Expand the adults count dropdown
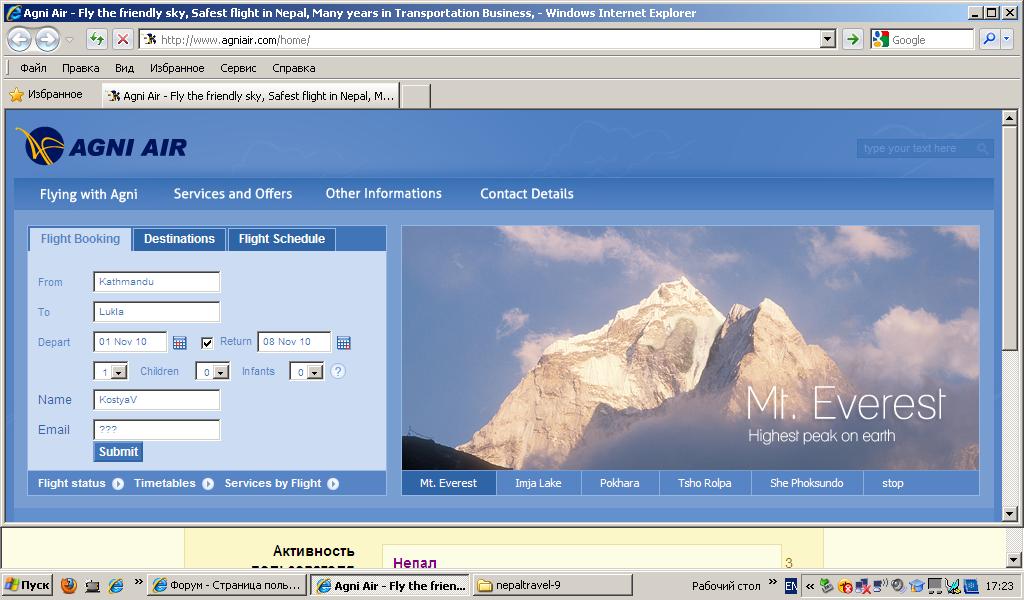The image size is (1024, 600). pyautogui.click(x=119, y=372)
